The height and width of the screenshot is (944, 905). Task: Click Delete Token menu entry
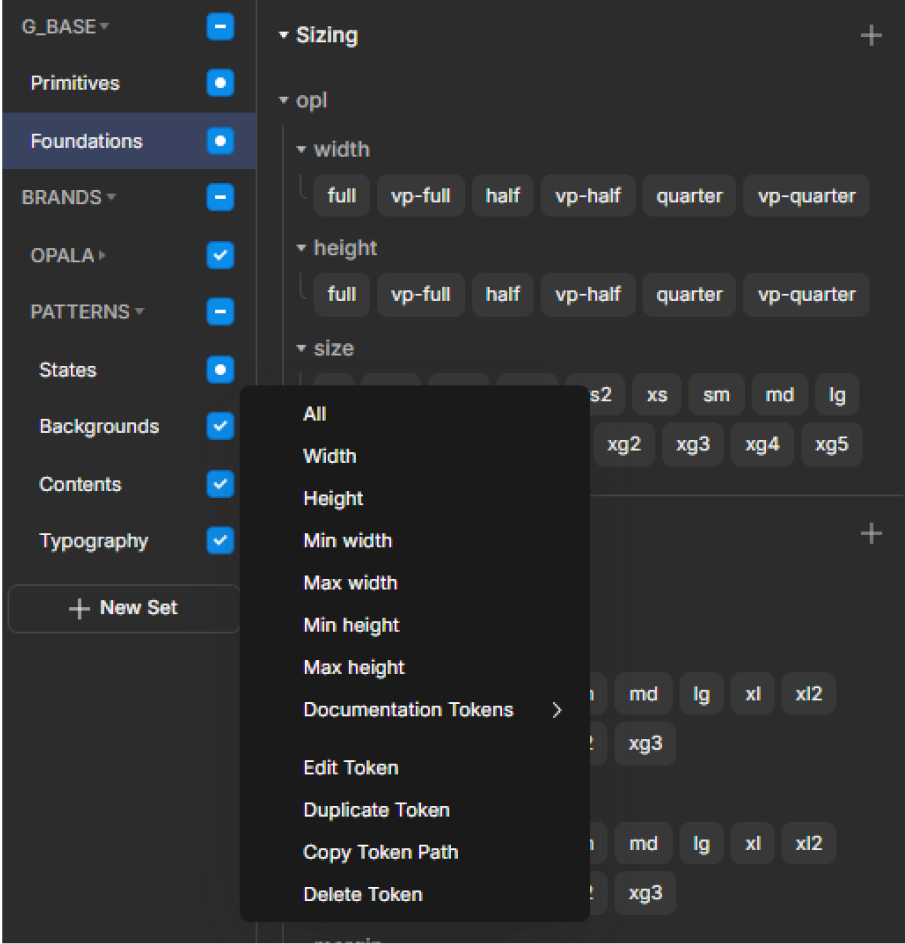pos(362,895)
